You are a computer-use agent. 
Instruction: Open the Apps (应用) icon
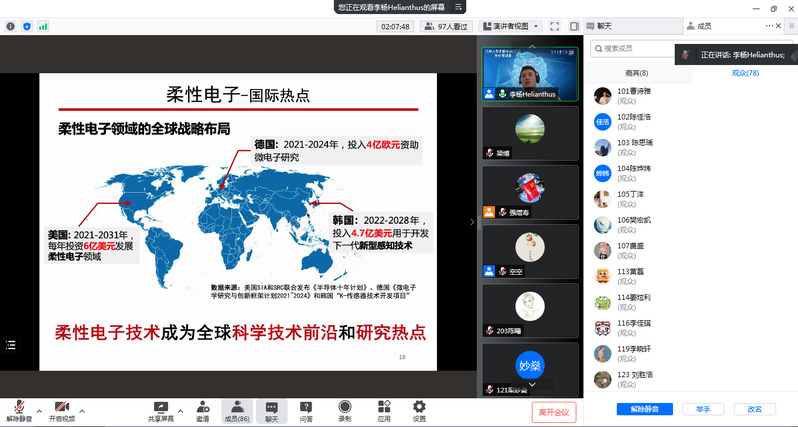[x=383, y=411]
